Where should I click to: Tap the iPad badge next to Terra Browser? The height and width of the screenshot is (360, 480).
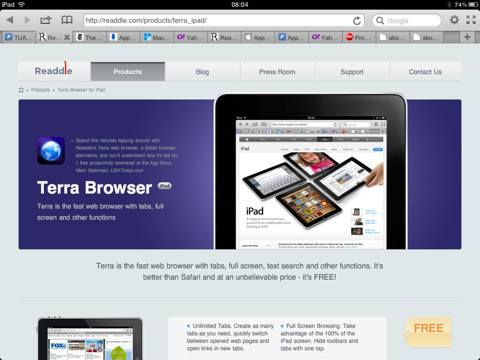click(165, 186)
